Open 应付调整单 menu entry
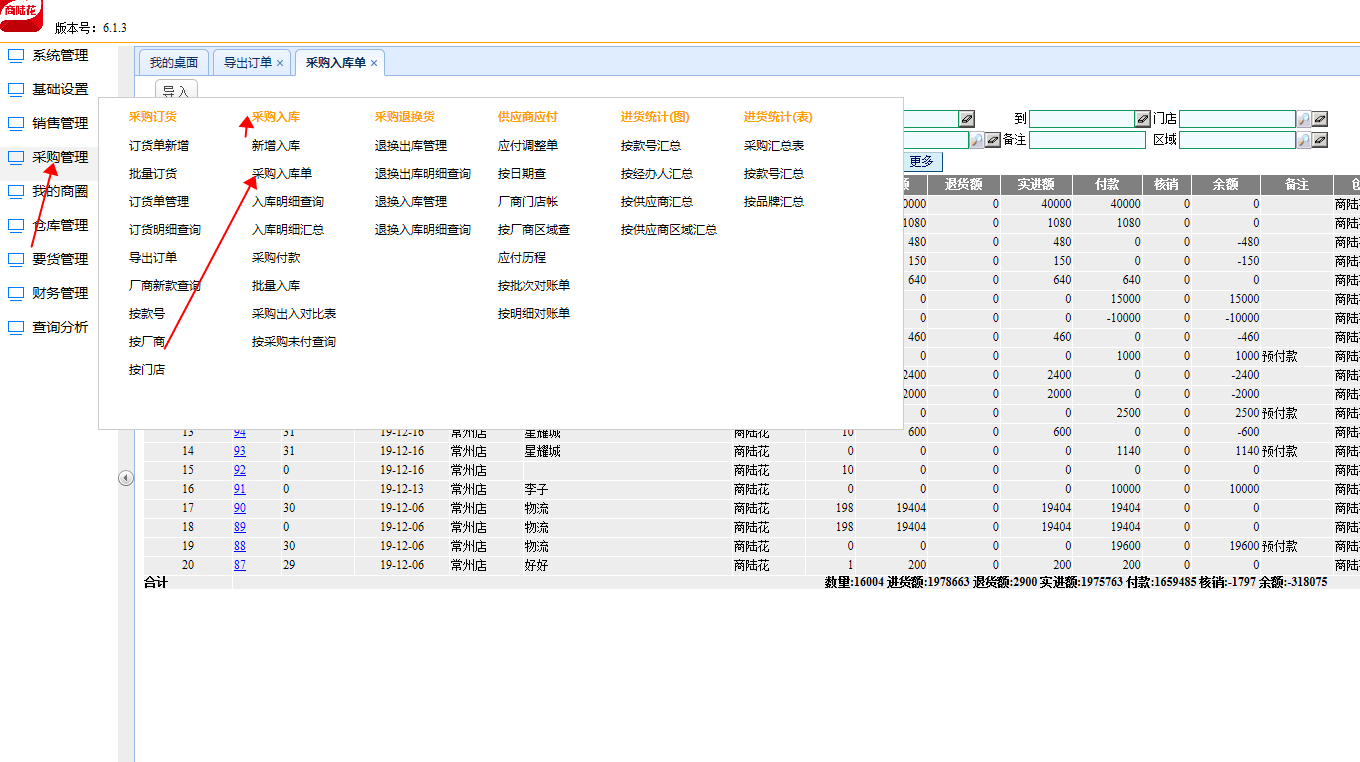 (x=528, y=146)
